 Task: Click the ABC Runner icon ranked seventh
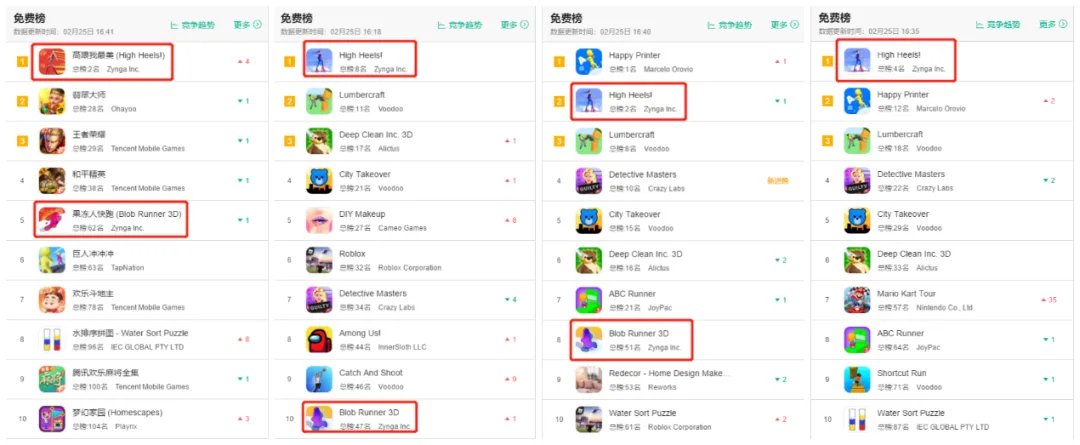(588, 300)
